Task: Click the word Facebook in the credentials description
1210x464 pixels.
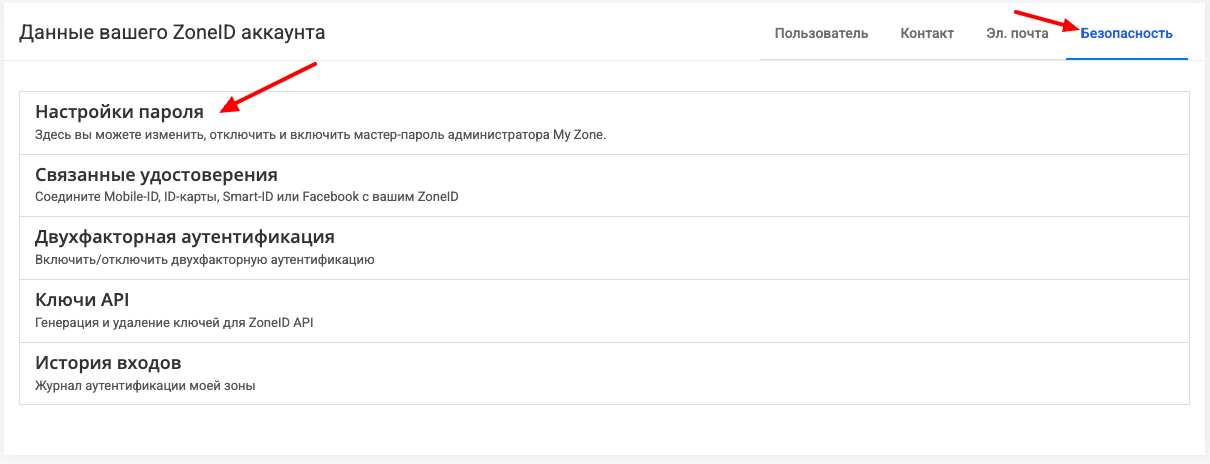Action: [361, 197]
